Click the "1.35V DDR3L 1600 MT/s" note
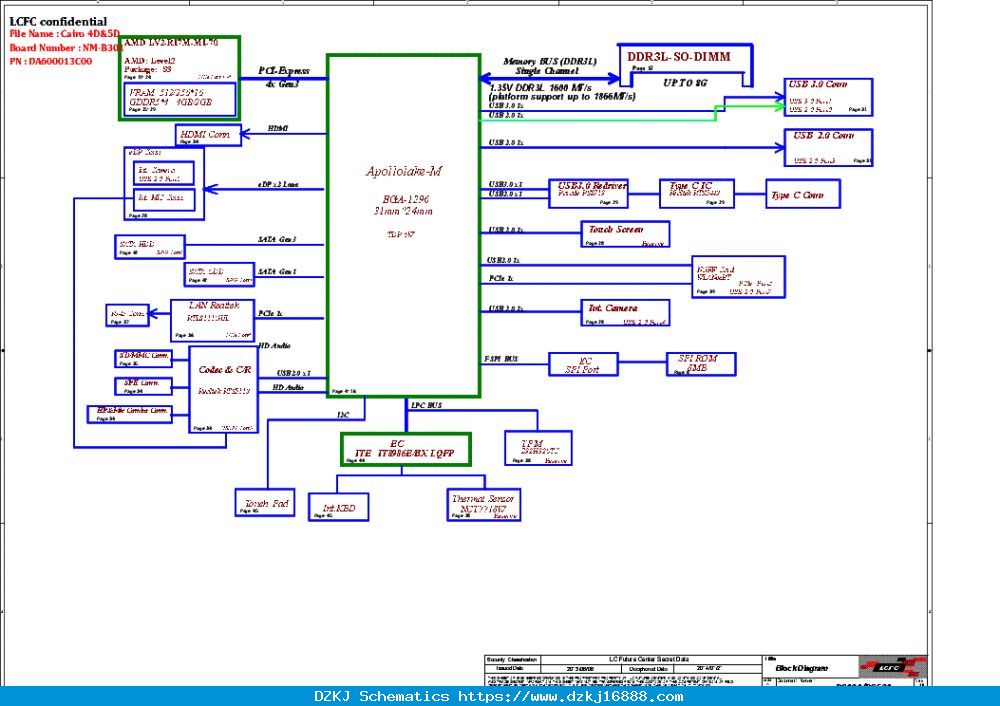The width and height of the screenshot is (1000, 706). point(541,87)
